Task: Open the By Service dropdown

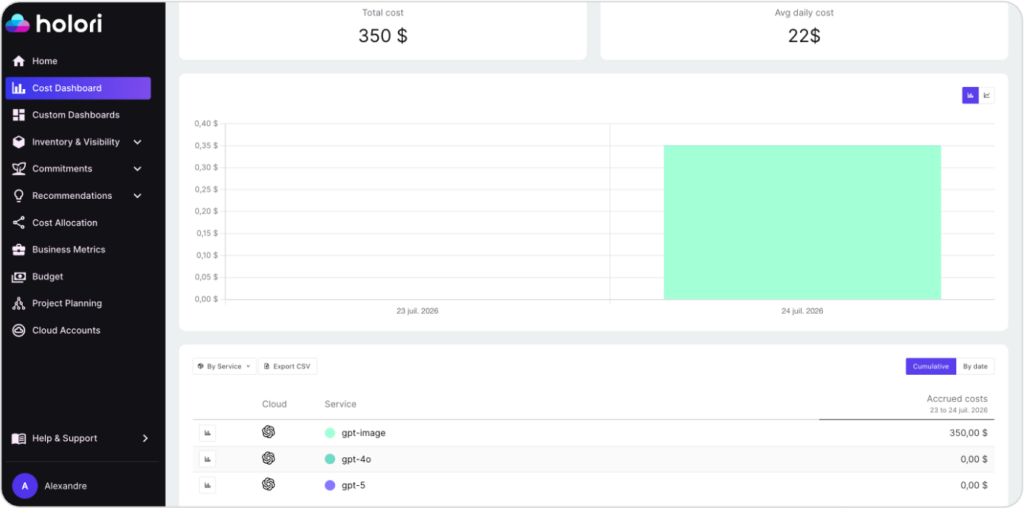Action: coord(224,366)
